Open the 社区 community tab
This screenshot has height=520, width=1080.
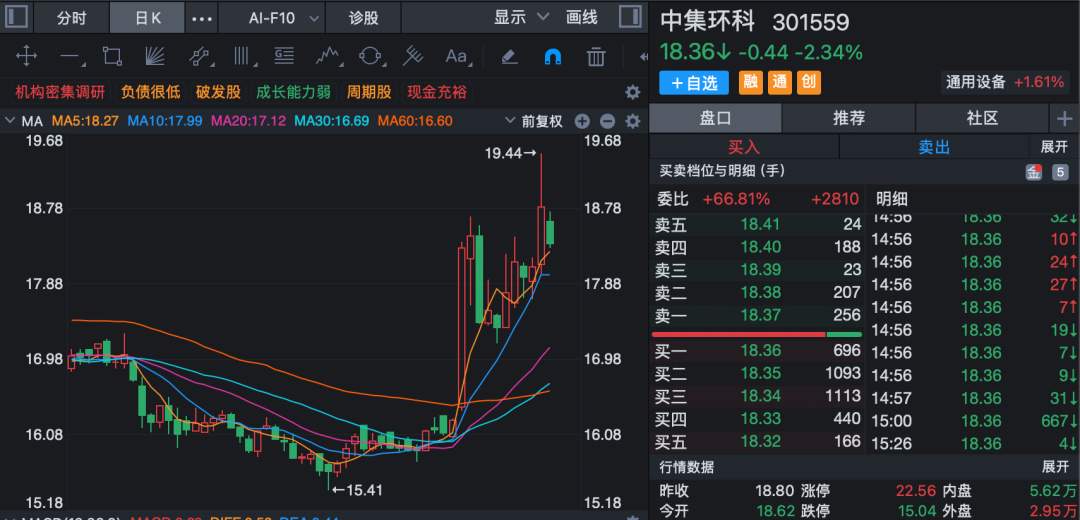[982, 118]
